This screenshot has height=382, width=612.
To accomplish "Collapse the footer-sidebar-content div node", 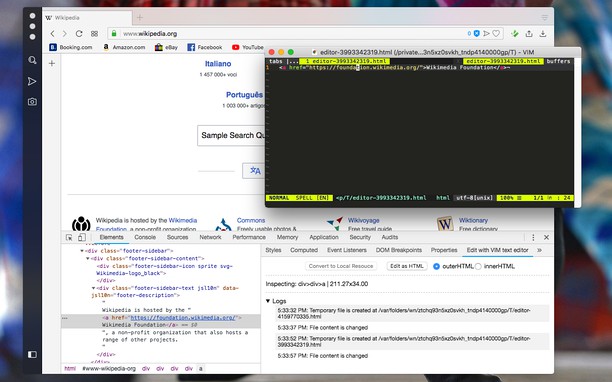I will [88, 258].
